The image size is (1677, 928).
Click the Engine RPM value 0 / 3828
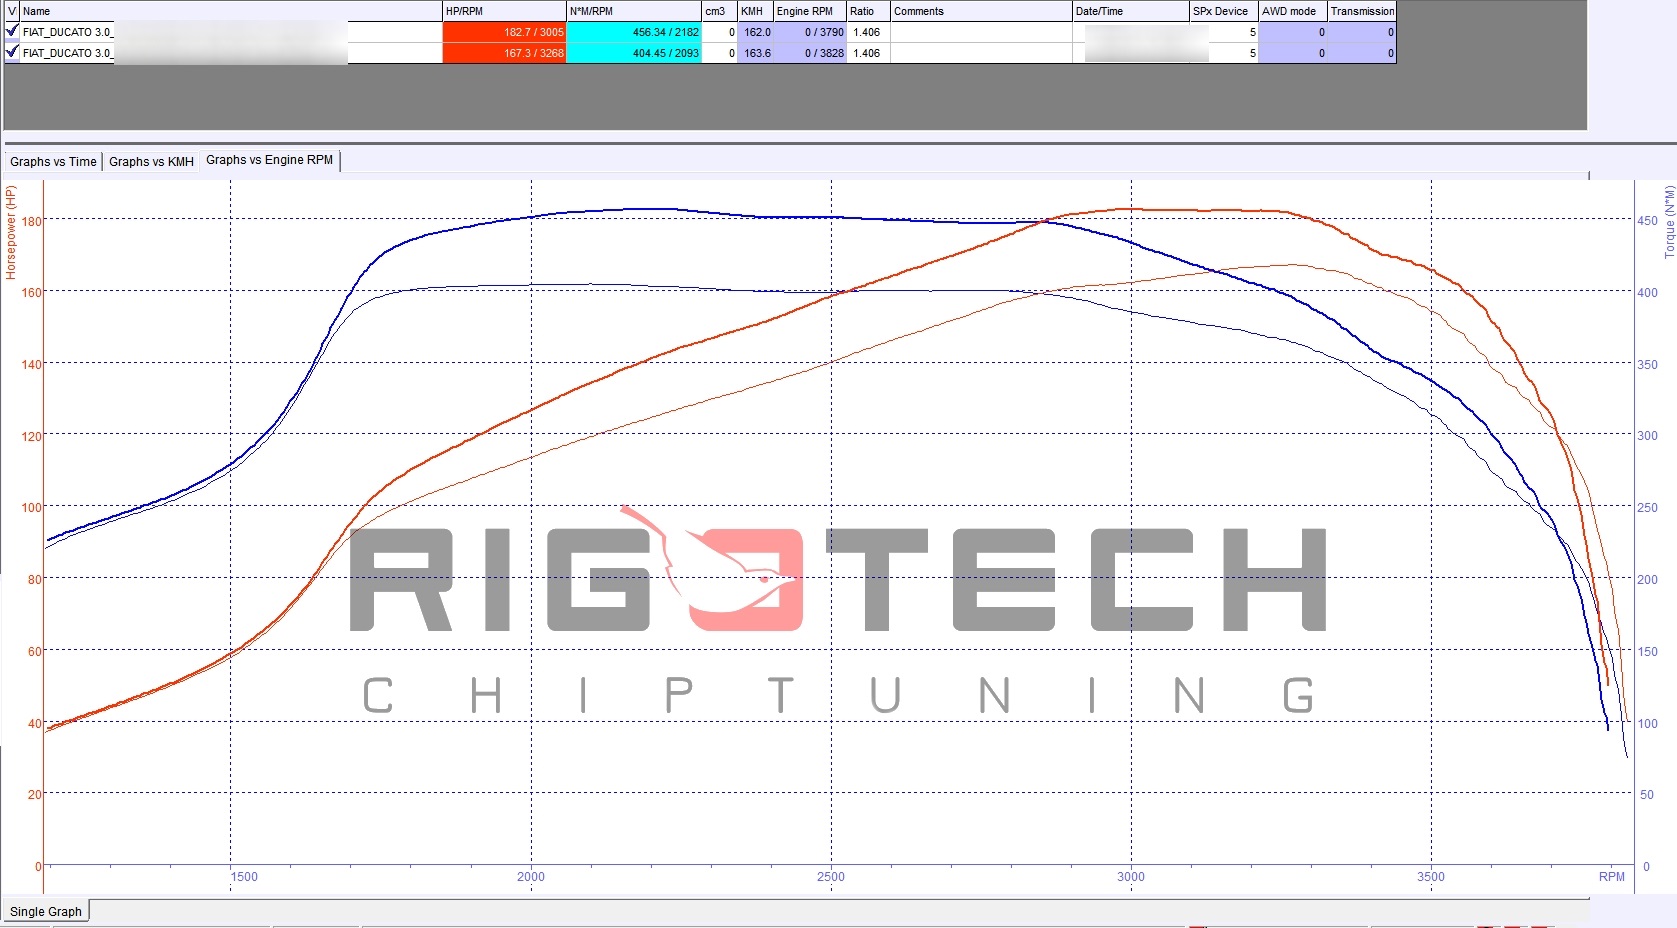click(x=810, y=53)
